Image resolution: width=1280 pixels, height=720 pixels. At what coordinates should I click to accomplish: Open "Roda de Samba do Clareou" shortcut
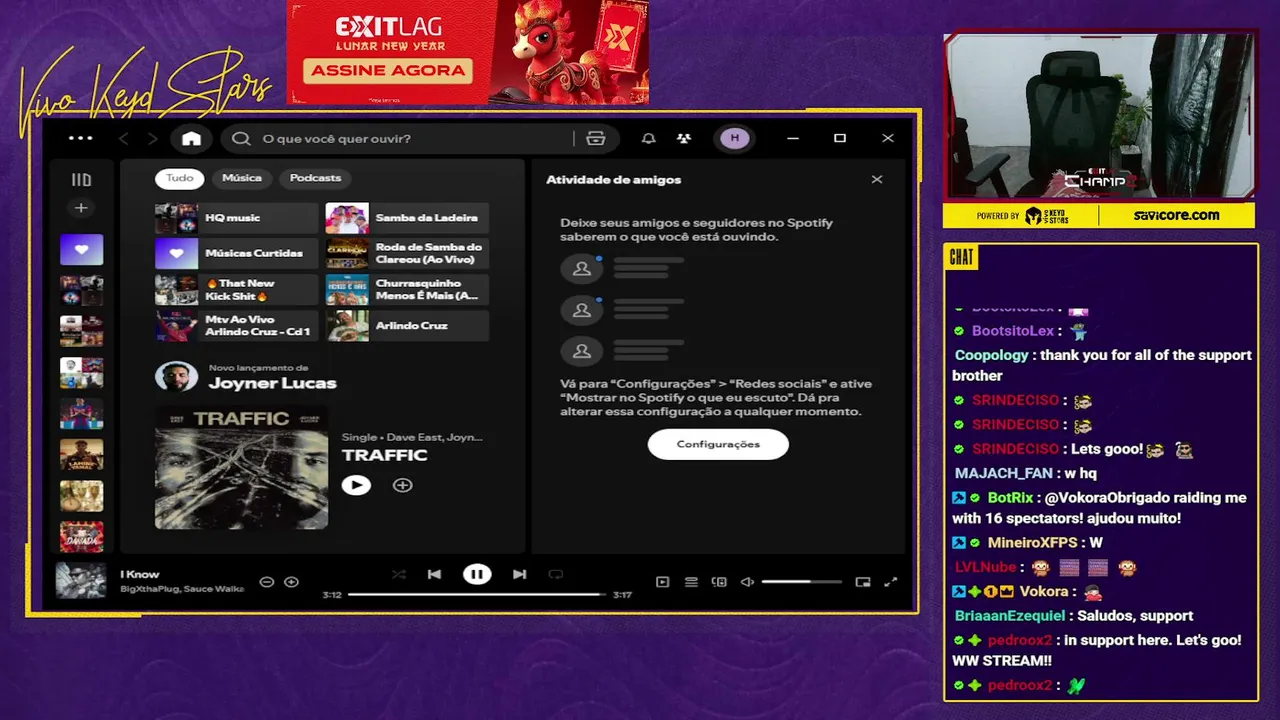pyautogui.click(x=408, y=254)
